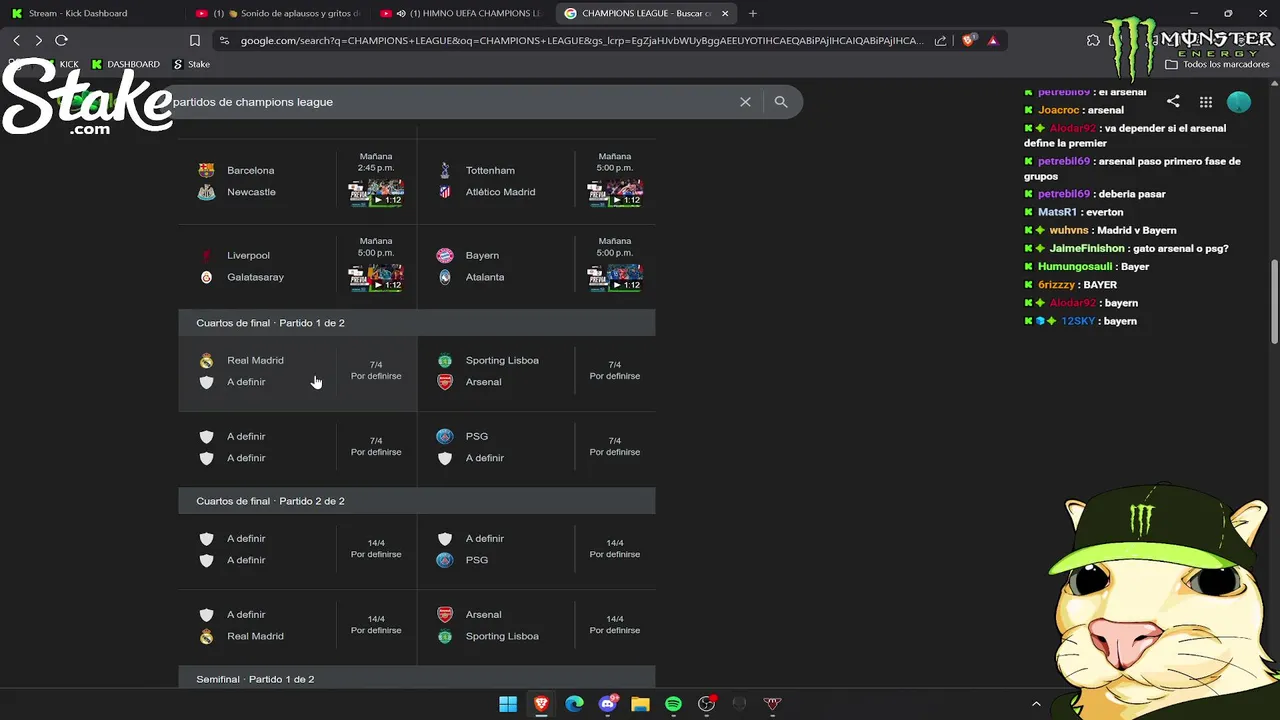Image resolution: width=1280 pixels, height=720 pixels.
Task: Open the red-winged app on the taskbar
Action: coord(772,704)
